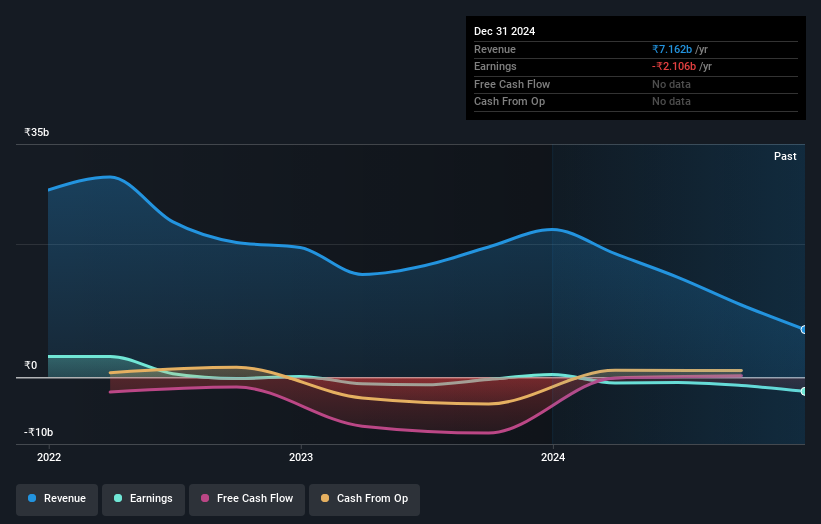The image size is (821, 524).
Task: Toggle the Cash From Op legend series
Action: point(364,499)
